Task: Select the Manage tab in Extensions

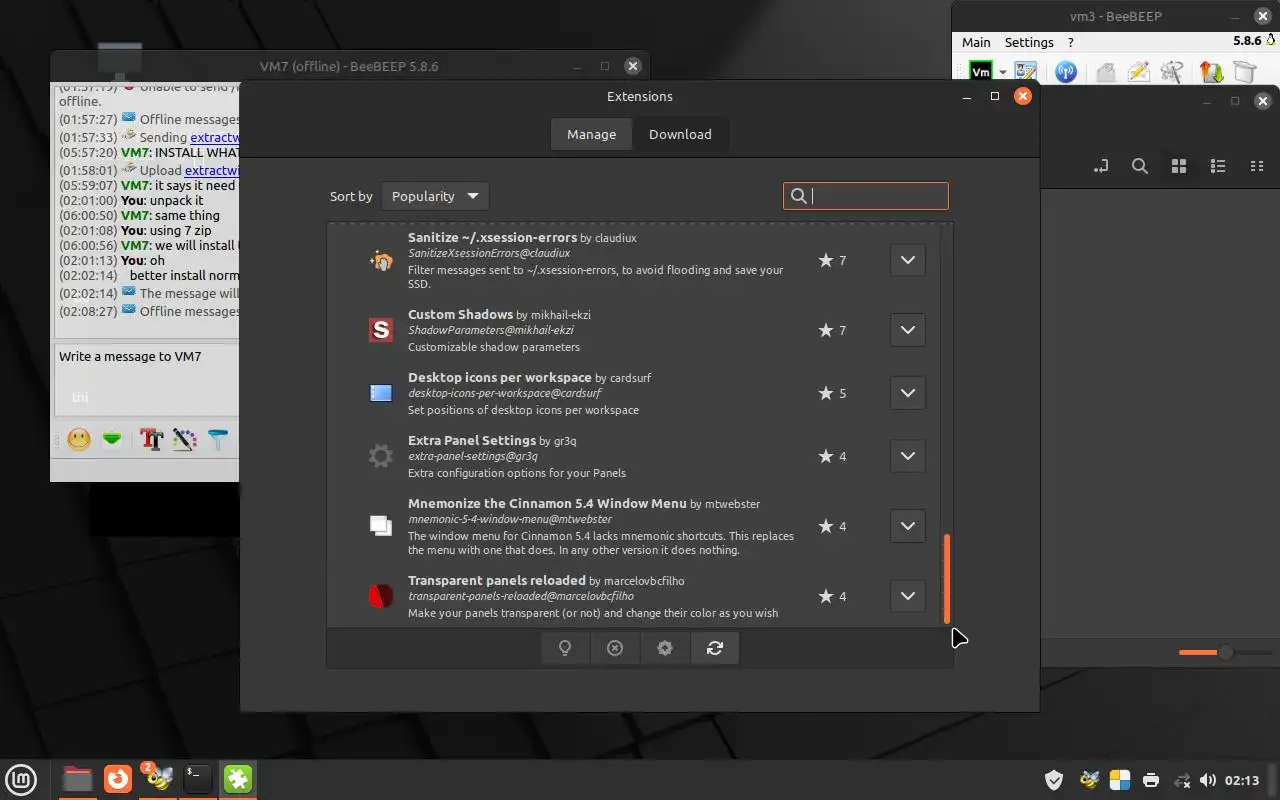Action: pos(591,134)
